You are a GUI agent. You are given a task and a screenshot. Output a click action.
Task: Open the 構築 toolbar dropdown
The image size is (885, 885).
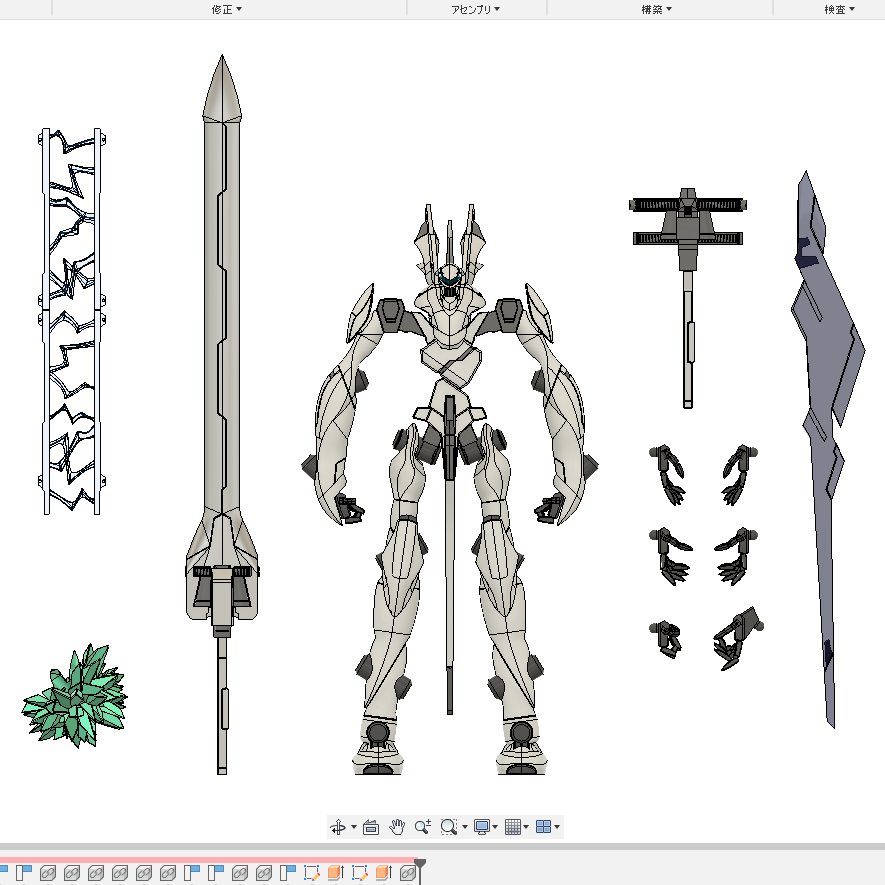[x=656, y=10]
